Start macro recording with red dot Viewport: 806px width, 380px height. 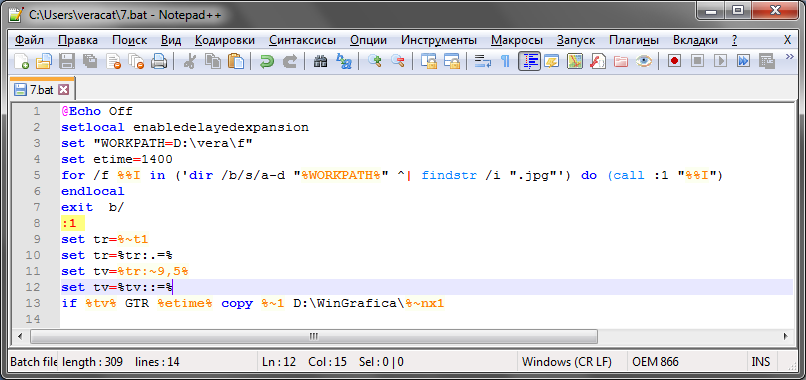tap(674, 62)
